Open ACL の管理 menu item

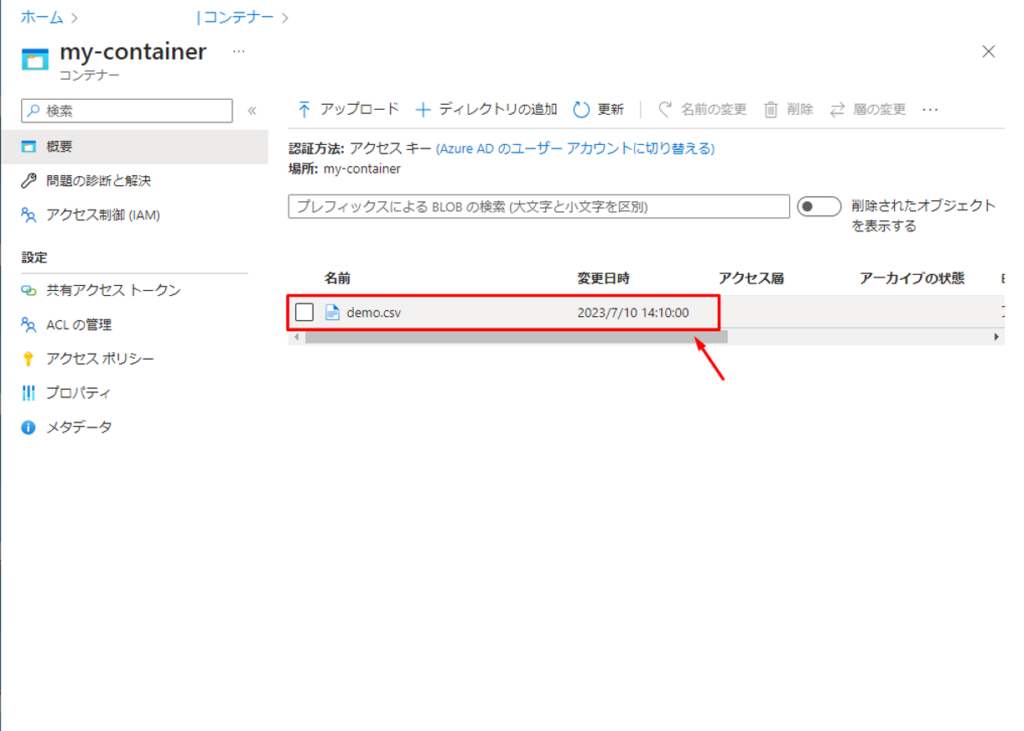tap(135, 324)
